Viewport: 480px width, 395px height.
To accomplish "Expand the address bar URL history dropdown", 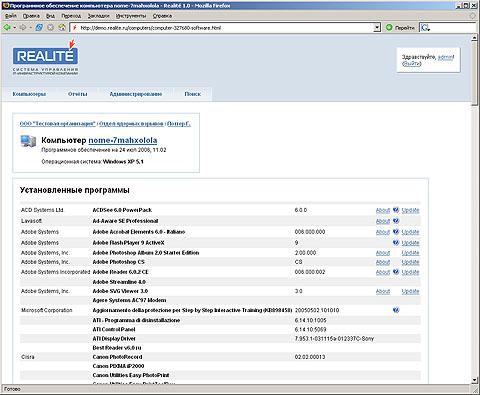I will click(x=377, y=28).
